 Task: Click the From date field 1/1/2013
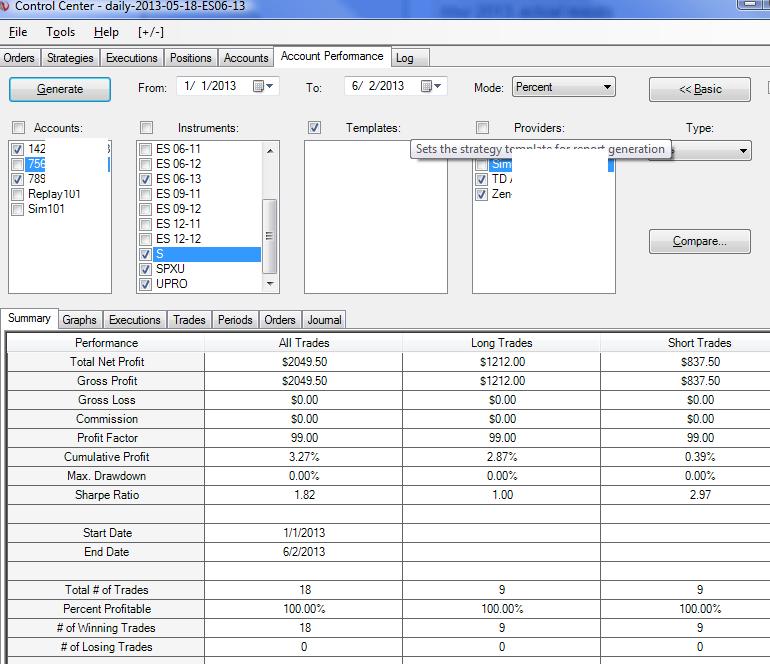coord(228,86)
